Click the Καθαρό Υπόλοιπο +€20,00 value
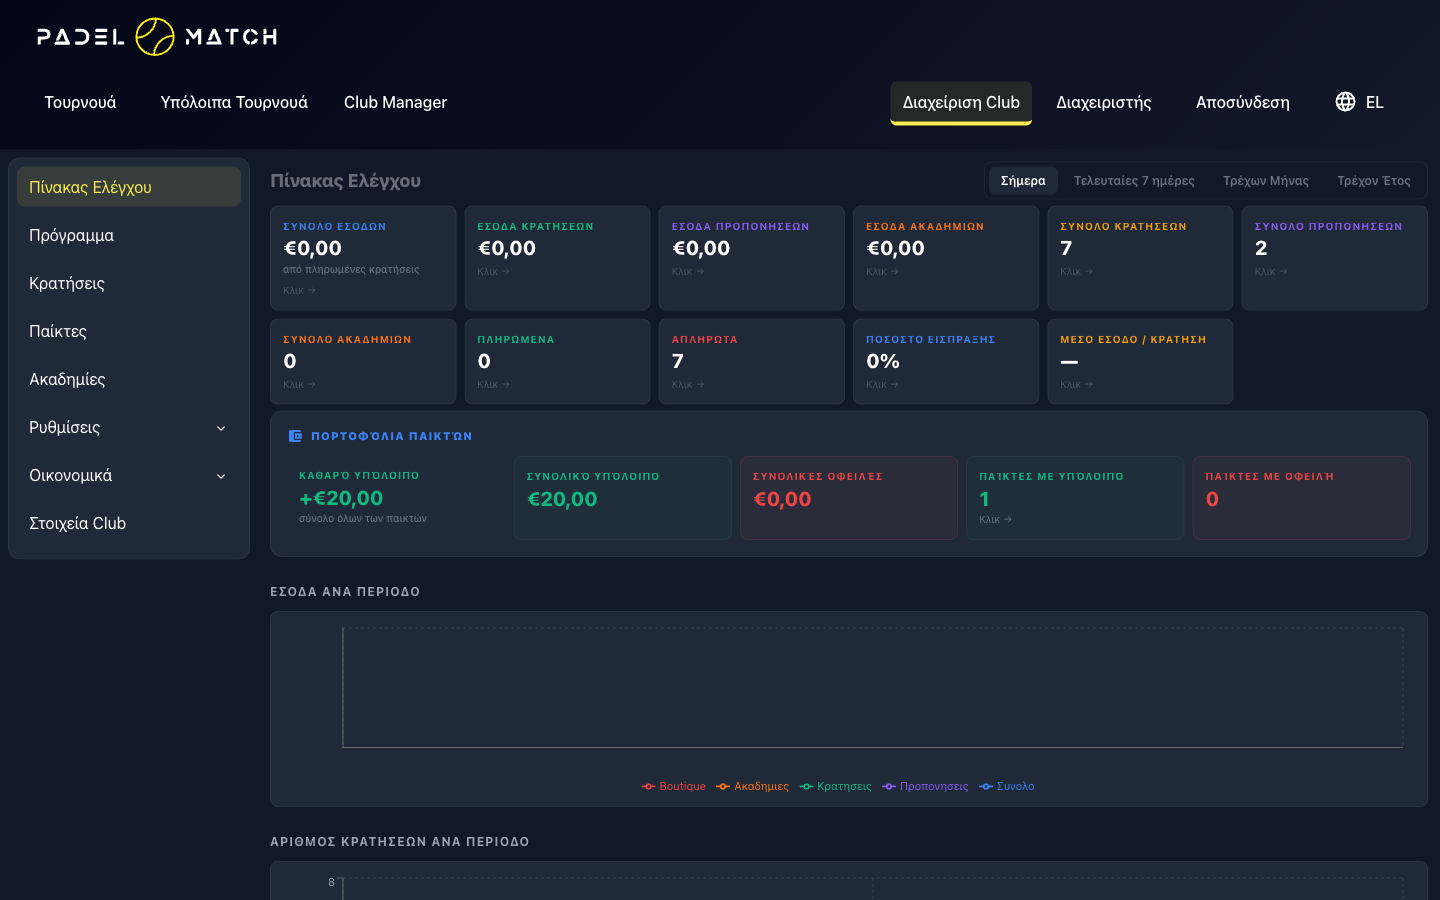This screenshot has height=900, width=1440. click(x=341, y=498)
